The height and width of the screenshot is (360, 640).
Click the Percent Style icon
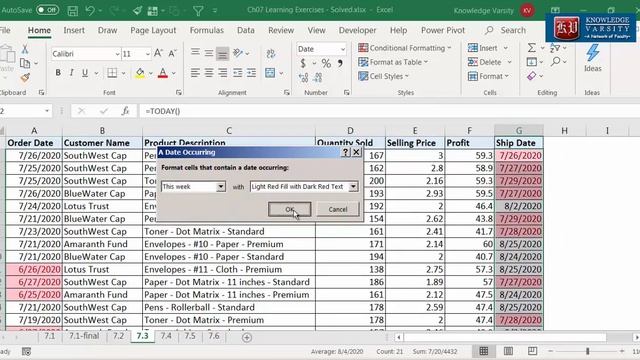(x=326, y=63)
